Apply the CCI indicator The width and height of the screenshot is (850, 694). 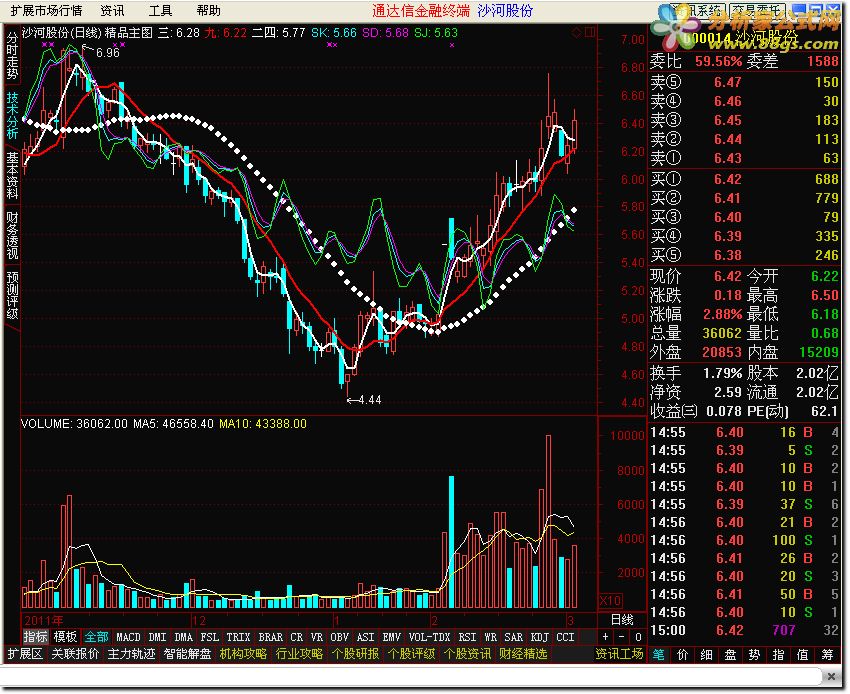565,637
